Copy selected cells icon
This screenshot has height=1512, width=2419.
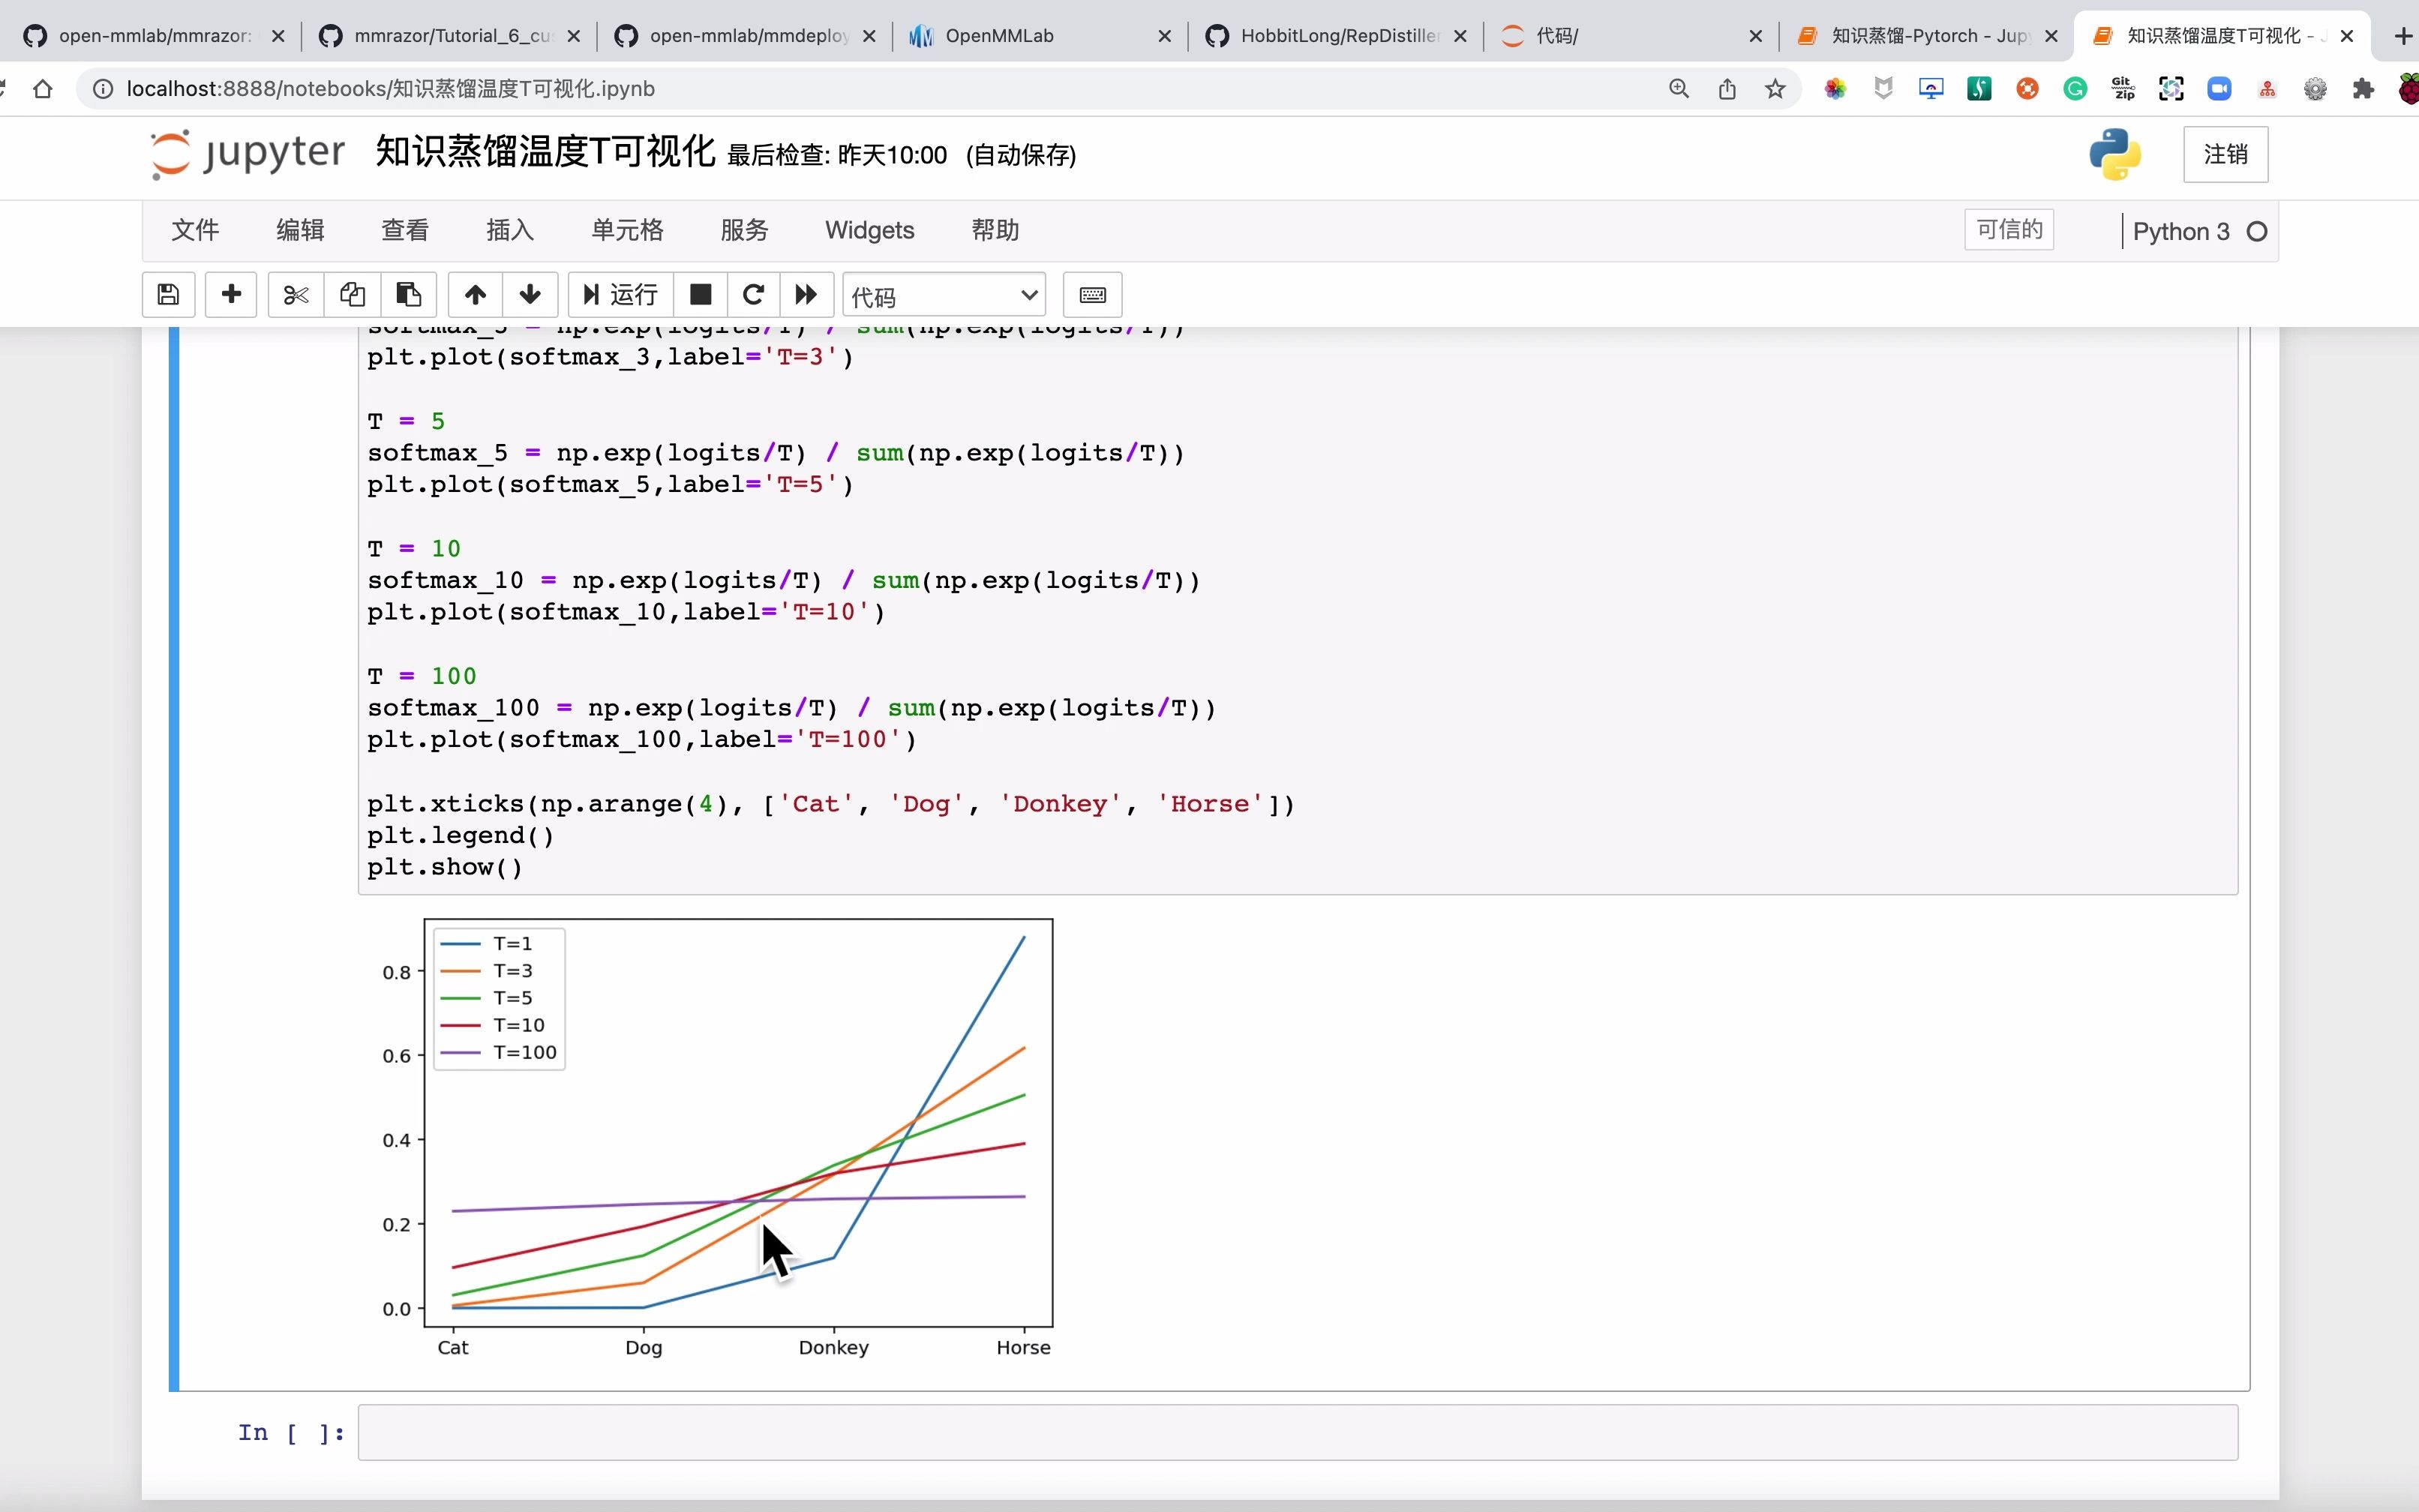pos(352,295)
